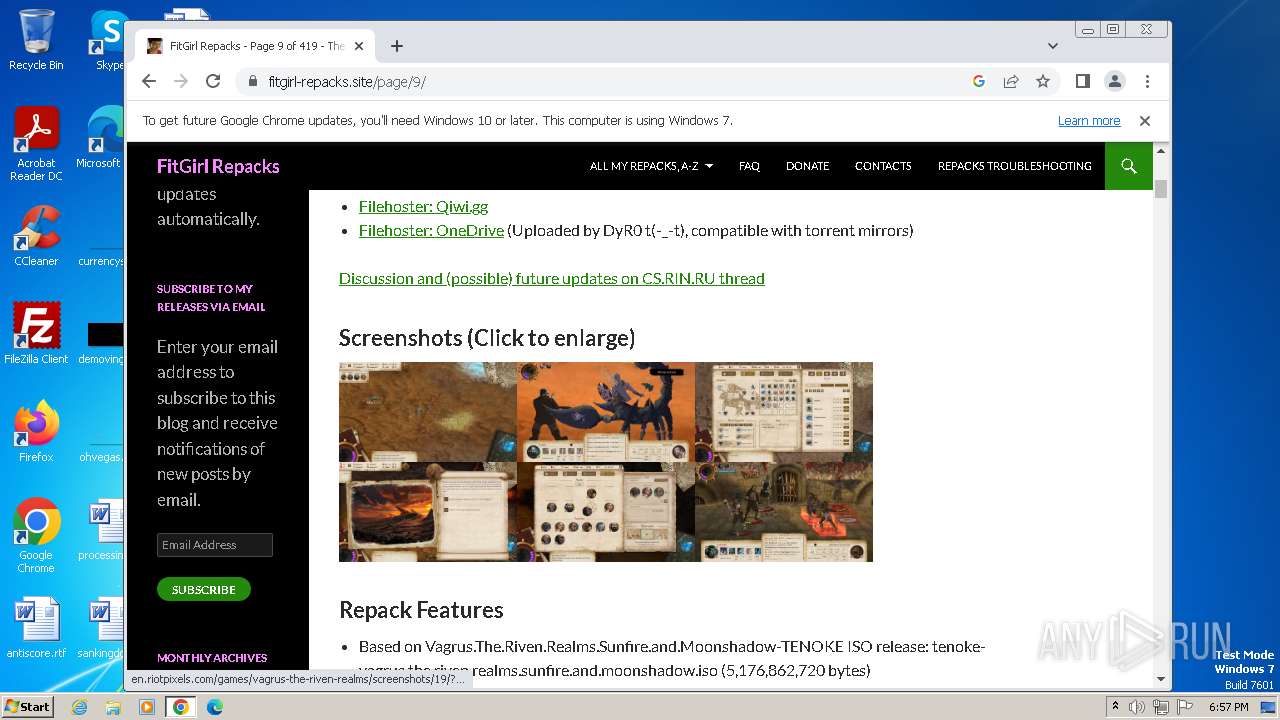Click the vertical scrollbar thumb
The width and height of the screenshot is (1280, 720).
coord(1161,189)
